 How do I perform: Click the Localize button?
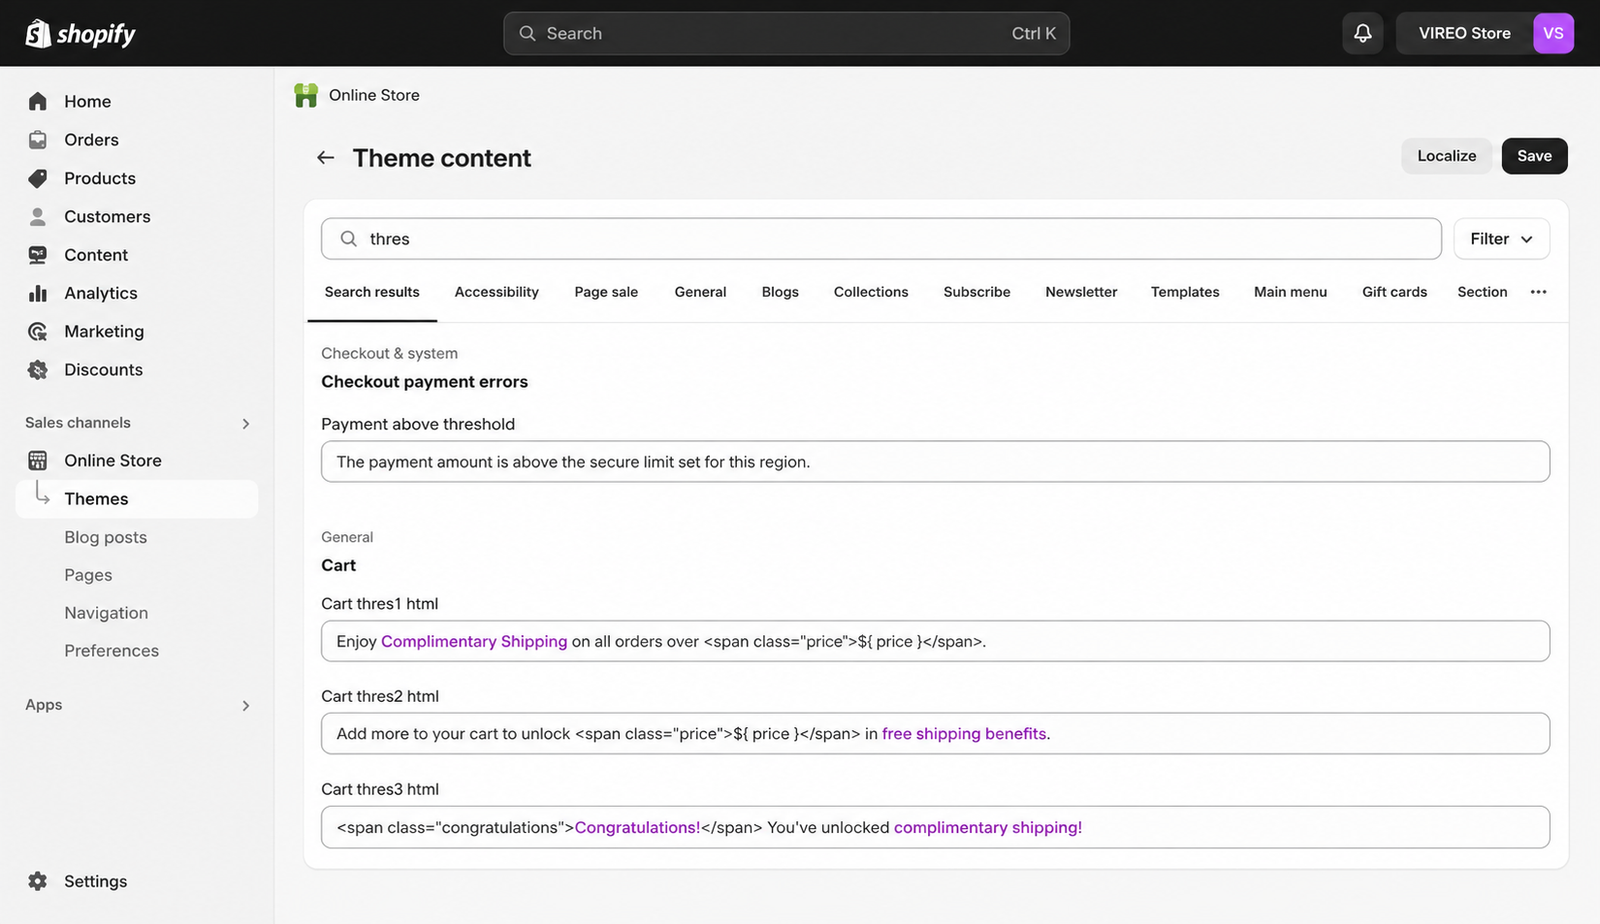(1446, 156)
